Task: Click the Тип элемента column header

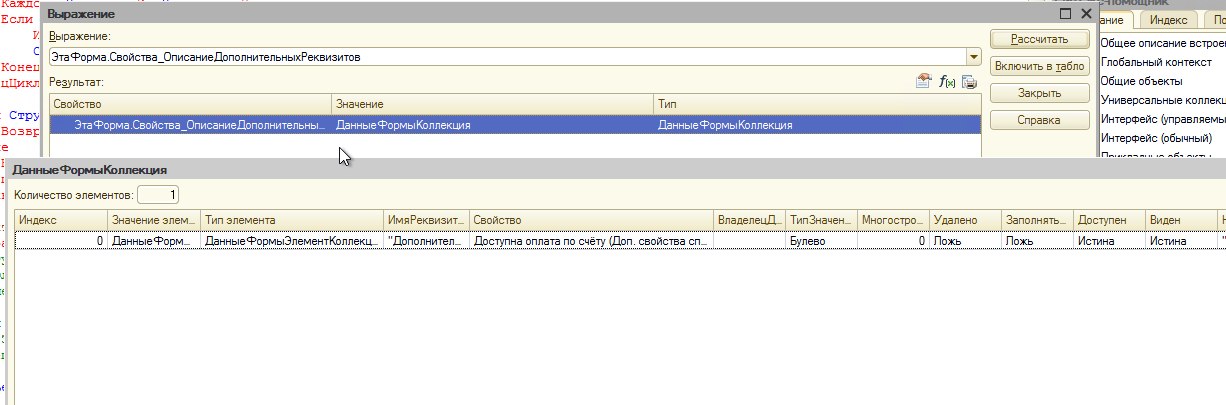Action: pyautogui.click(x=291, y=219)
